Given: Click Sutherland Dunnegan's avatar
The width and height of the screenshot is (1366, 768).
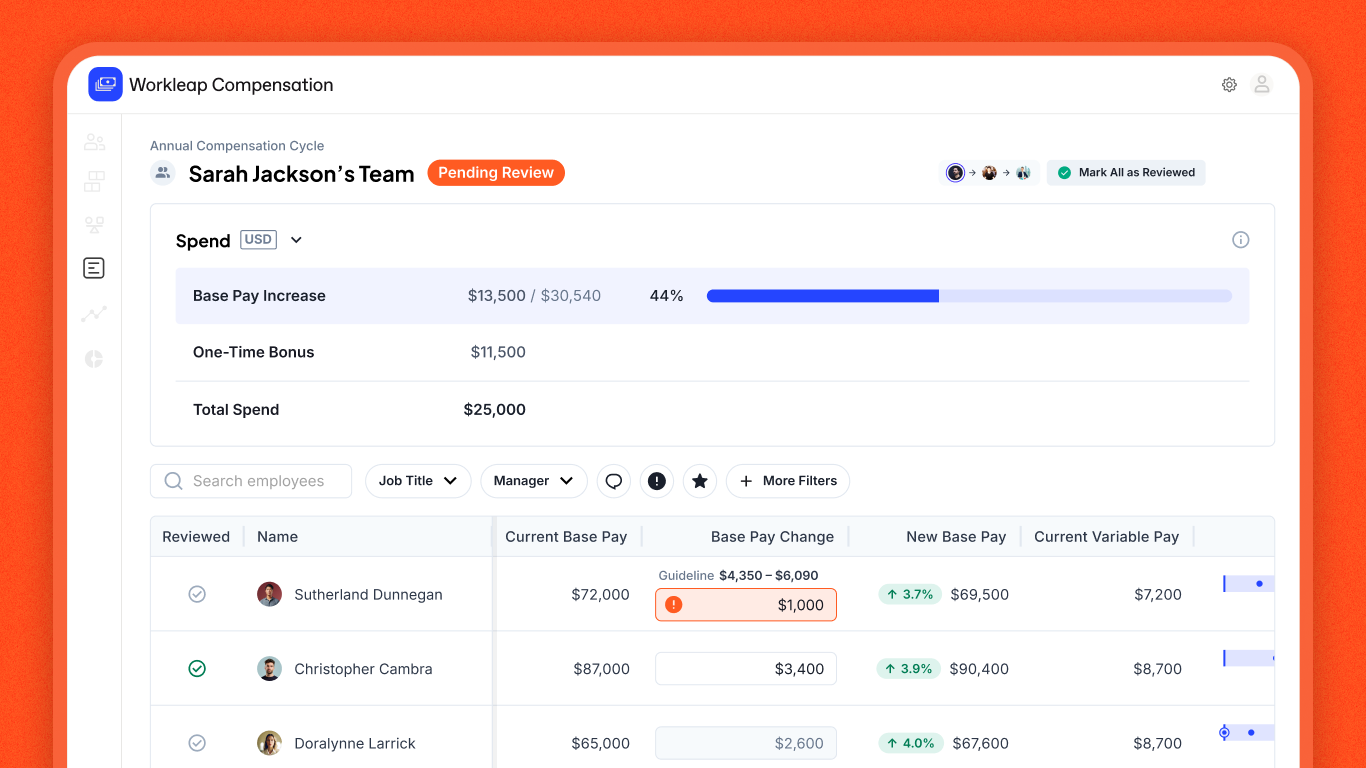Looking at the screenshot, I should point(269,594).
